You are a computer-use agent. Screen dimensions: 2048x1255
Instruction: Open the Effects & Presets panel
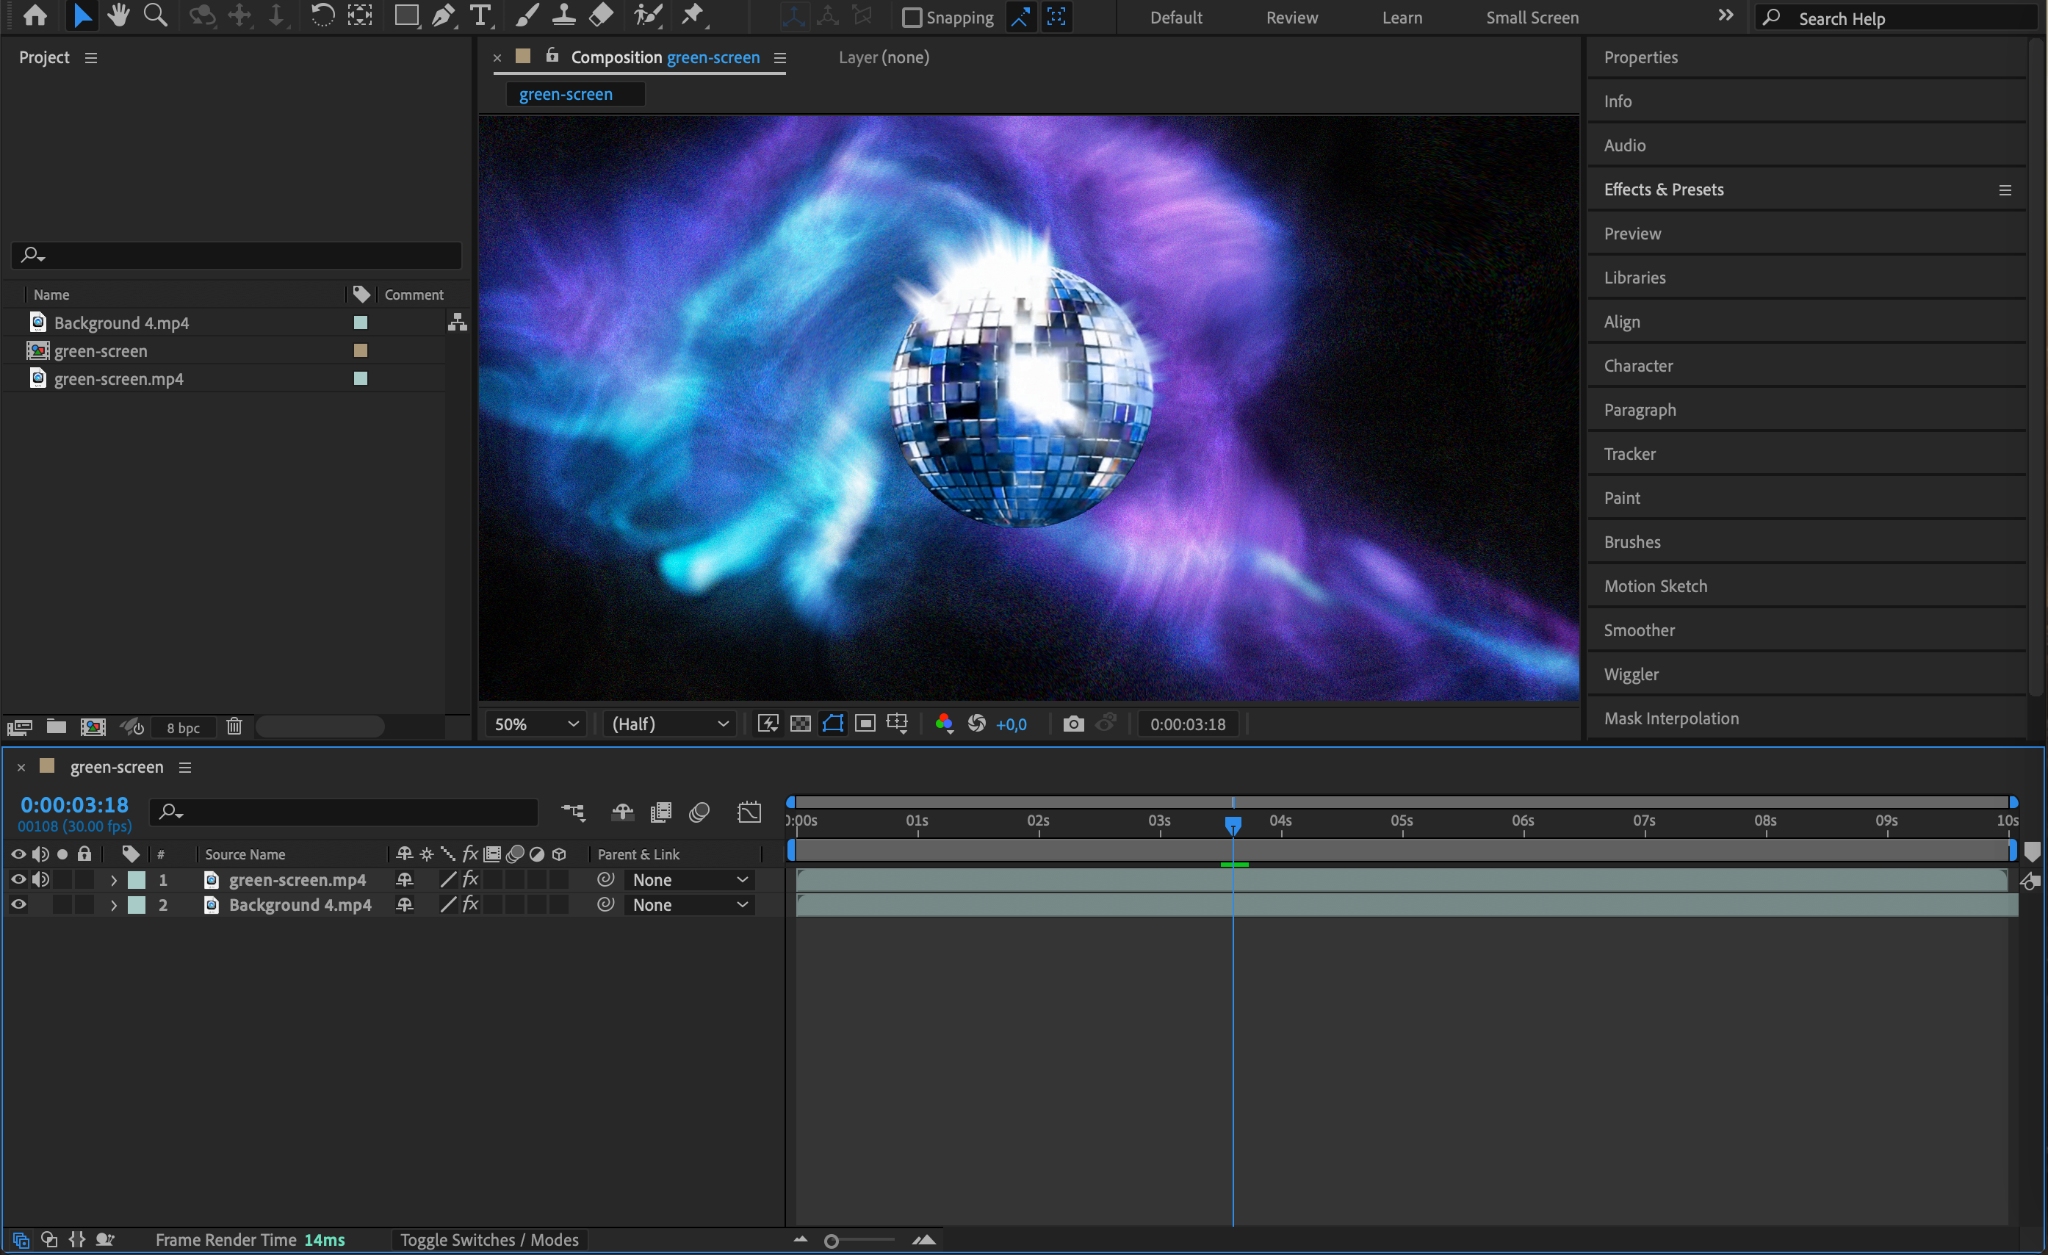[x=1663, y=189]
